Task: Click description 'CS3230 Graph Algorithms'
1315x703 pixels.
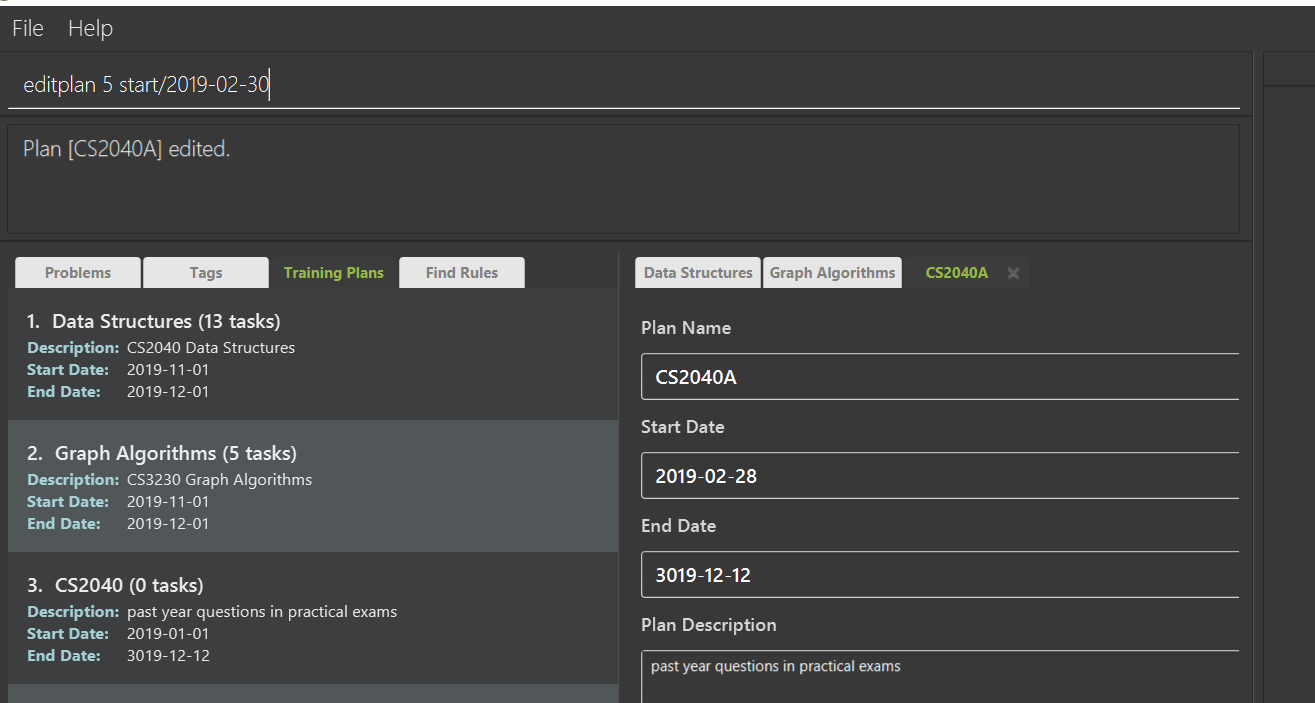Action: pos(220,480)
